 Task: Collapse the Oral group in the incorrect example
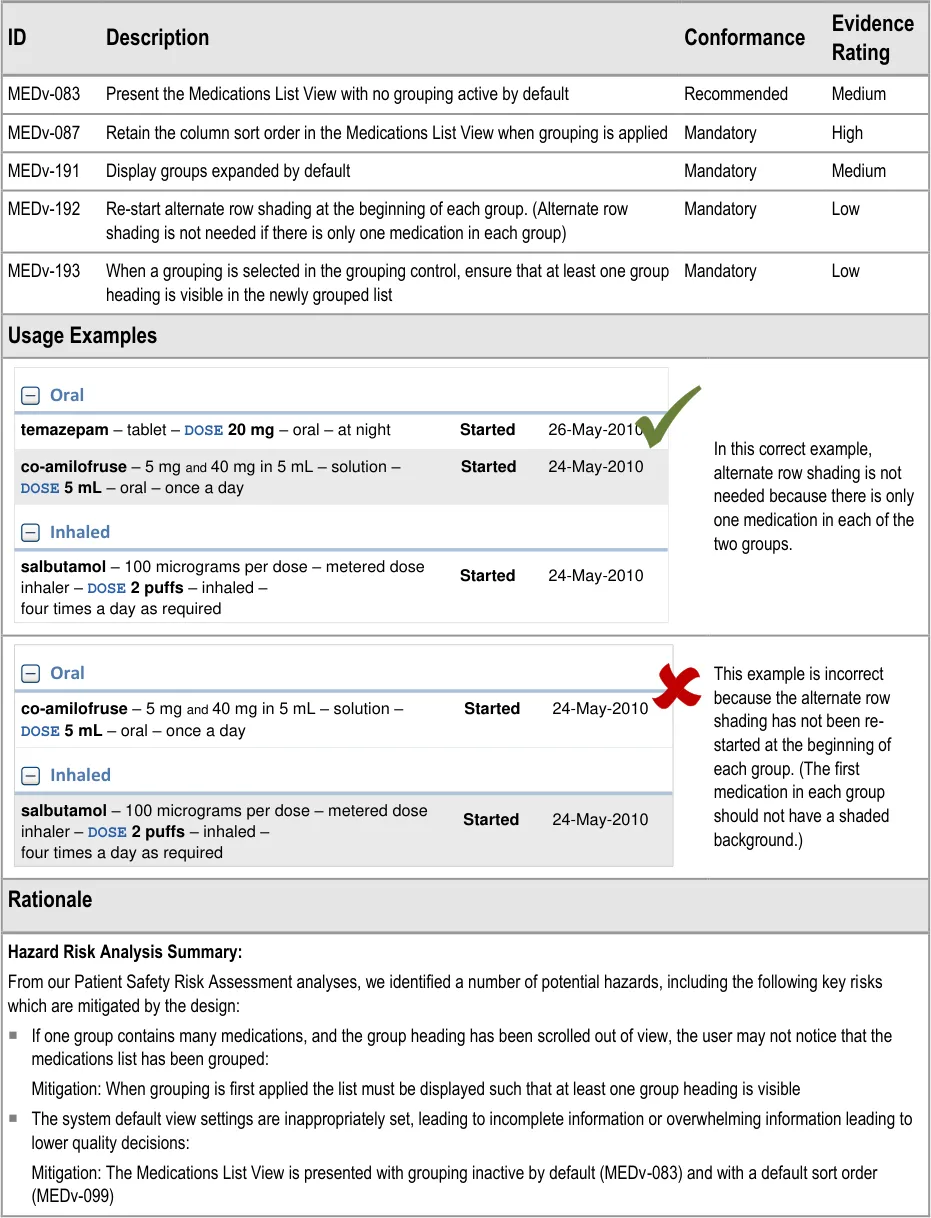(x=31, y=674)
